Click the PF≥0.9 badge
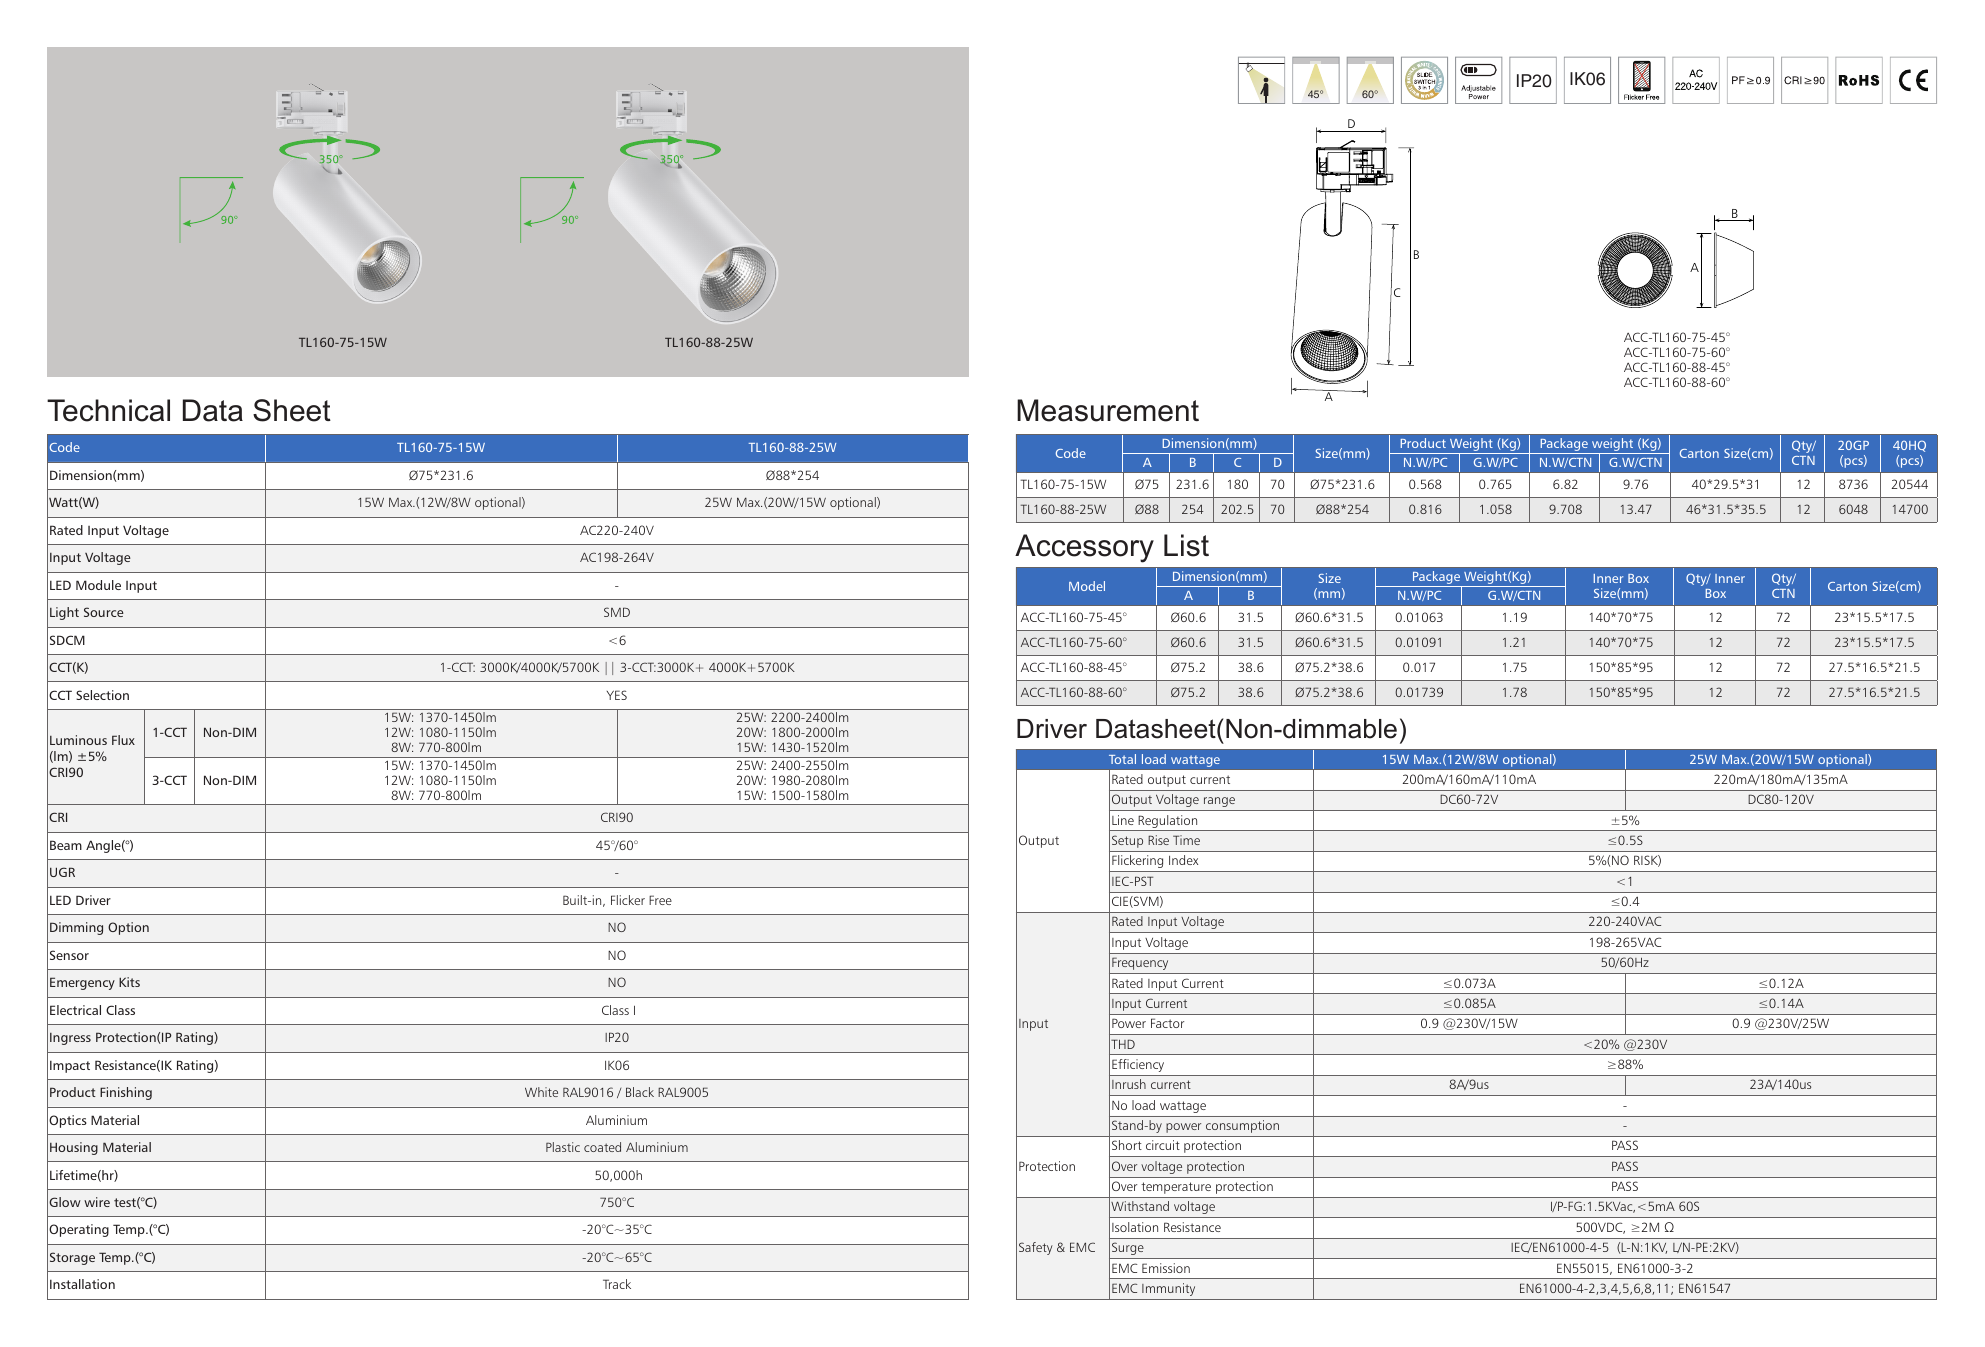1985x1347 pixels. pos(1750,80)
